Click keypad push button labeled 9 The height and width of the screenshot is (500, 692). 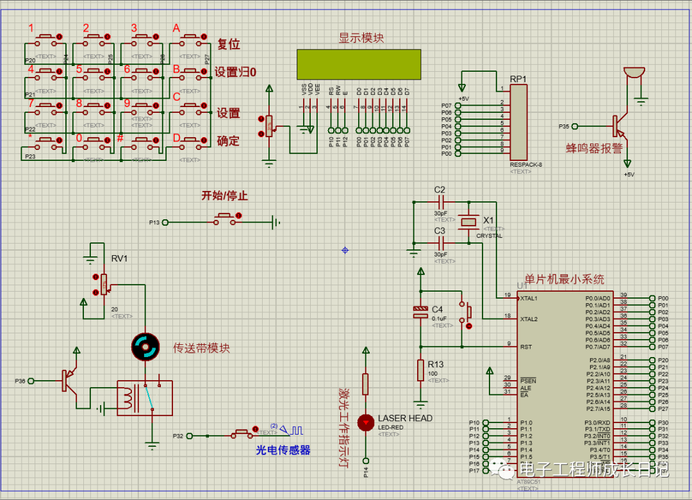(x=143, y=110)
